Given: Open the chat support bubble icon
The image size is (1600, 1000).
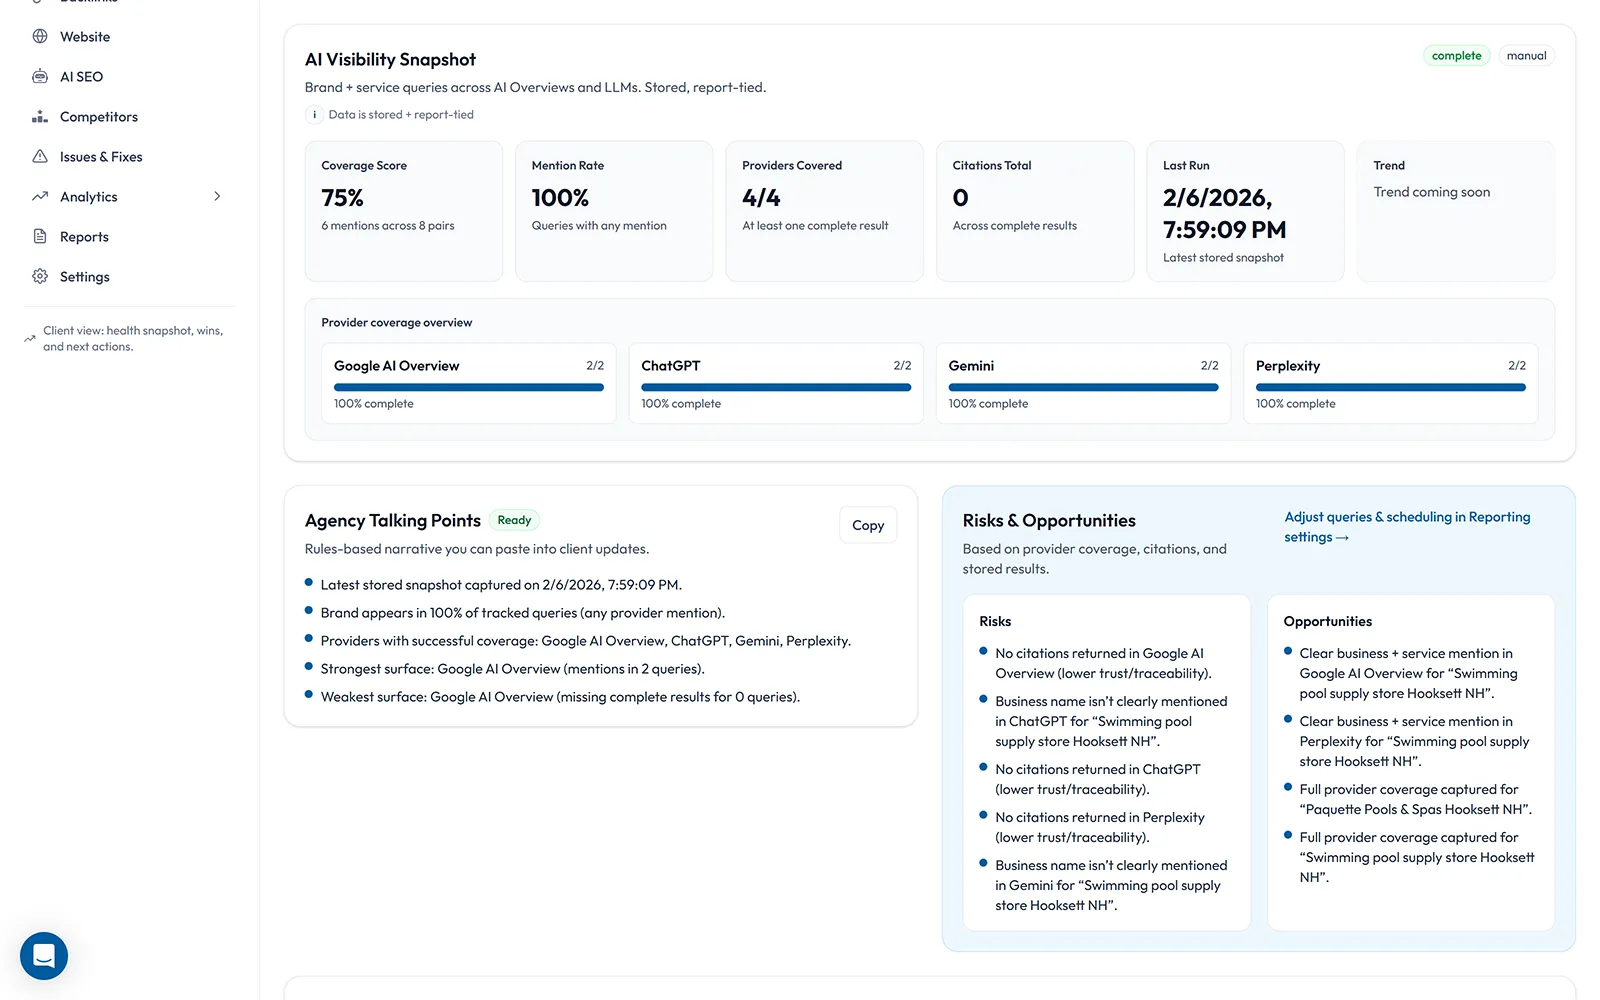Looking at the screenshot, I should (43, 955).
